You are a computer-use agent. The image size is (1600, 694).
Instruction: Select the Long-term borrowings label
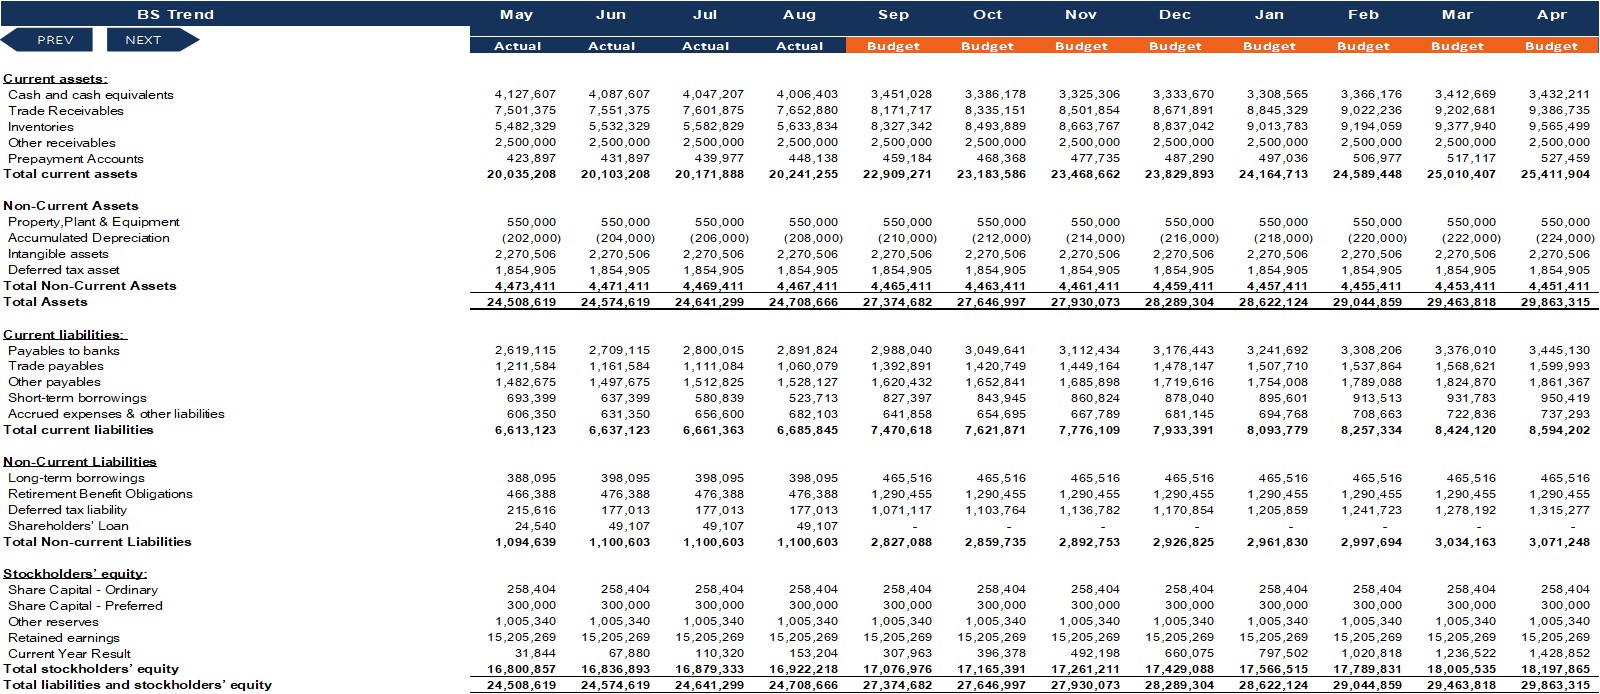pos(76,477)
